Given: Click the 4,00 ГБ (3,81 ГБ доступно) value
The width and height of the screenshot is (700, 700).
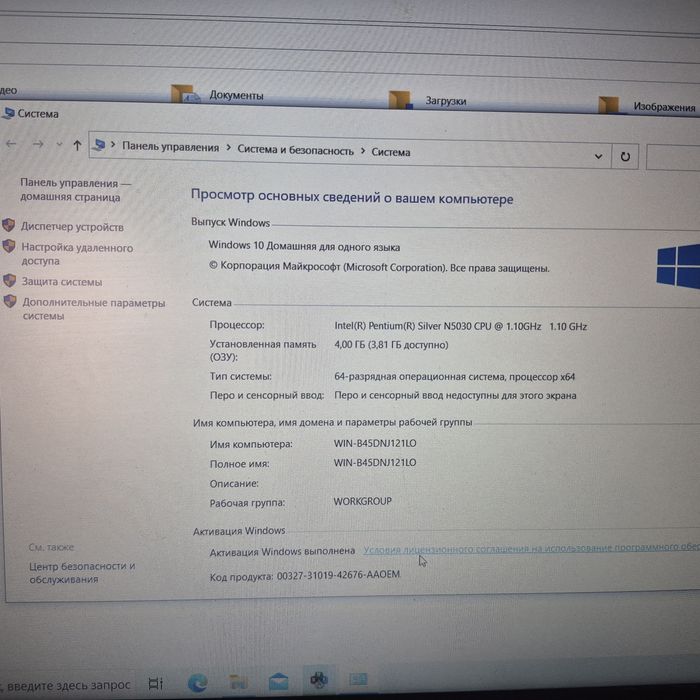Looking at the screenshot, I should (391, 345).
